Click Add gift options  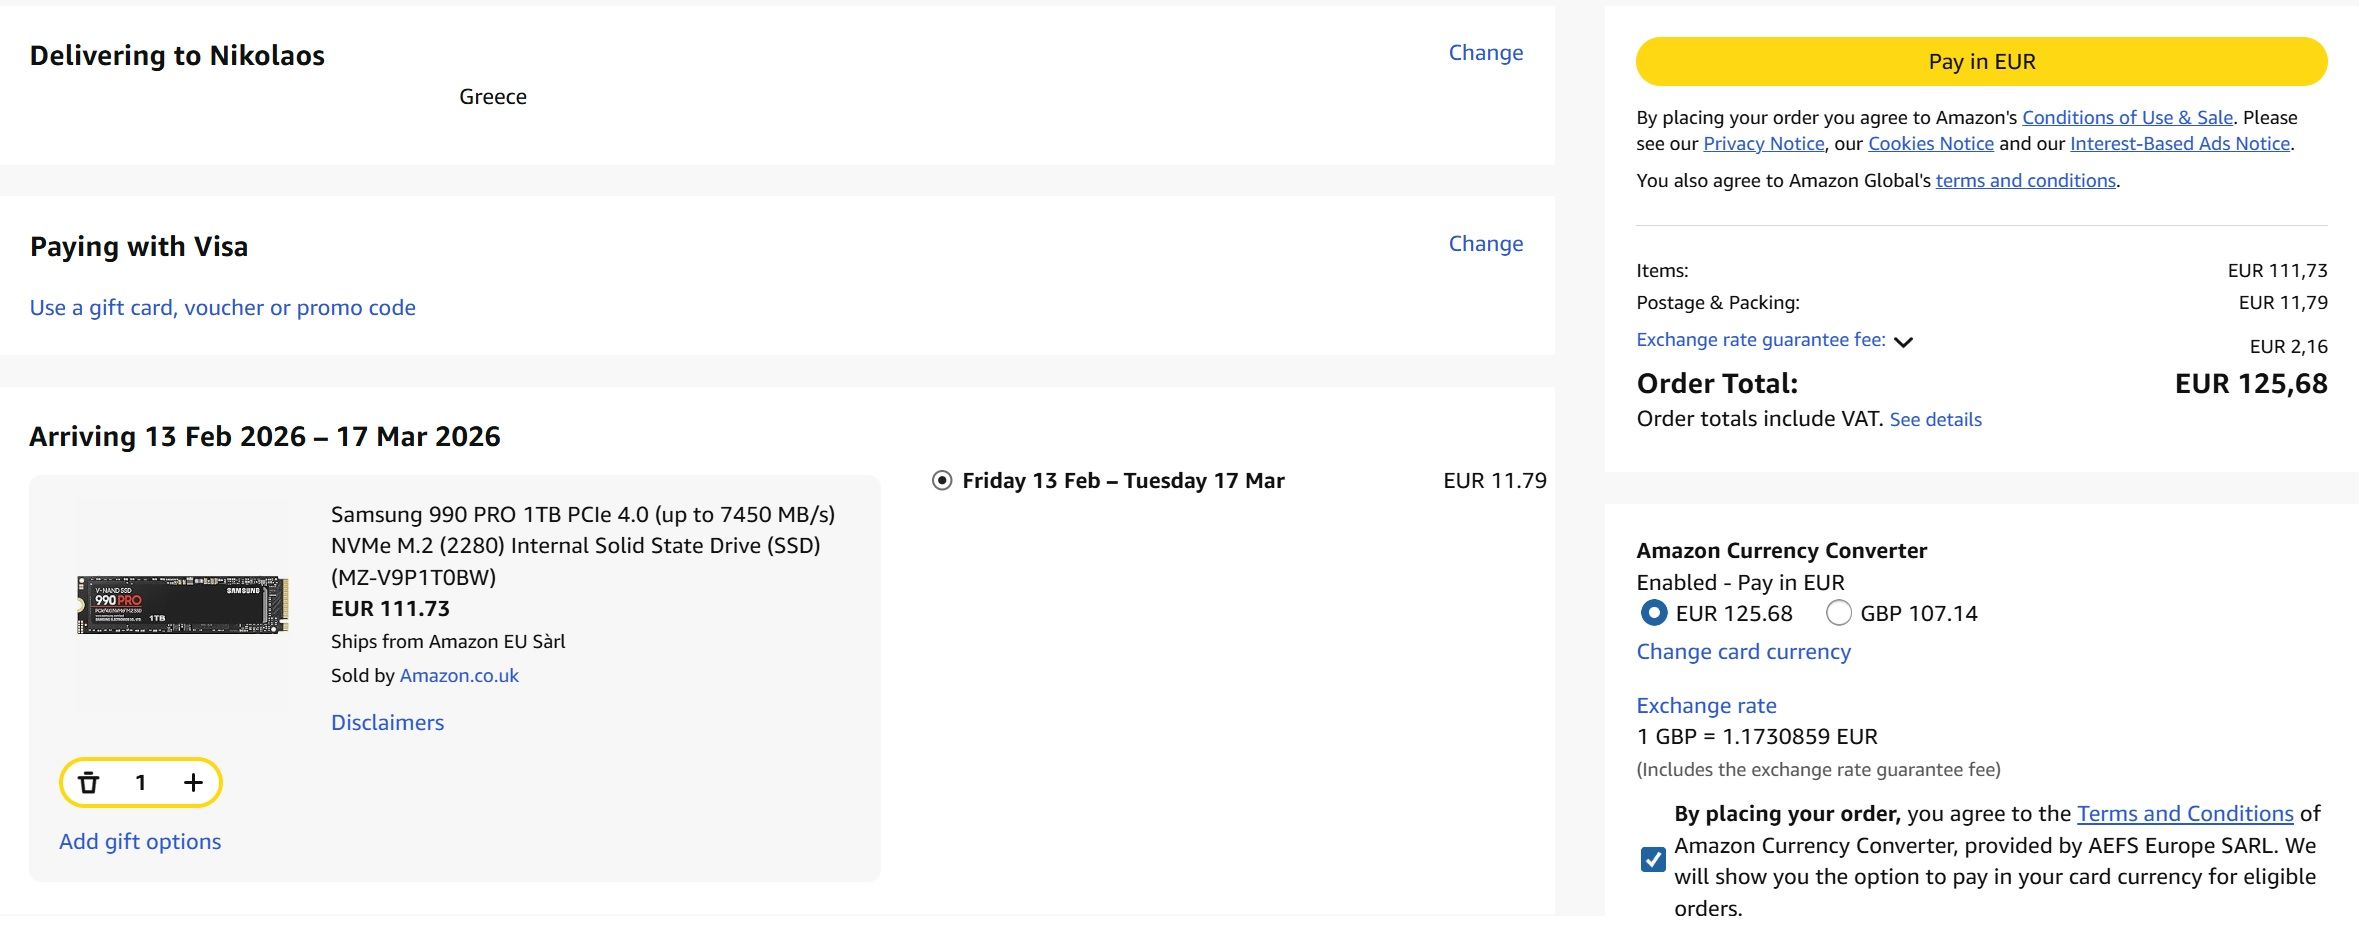click(x=140, y=842)
